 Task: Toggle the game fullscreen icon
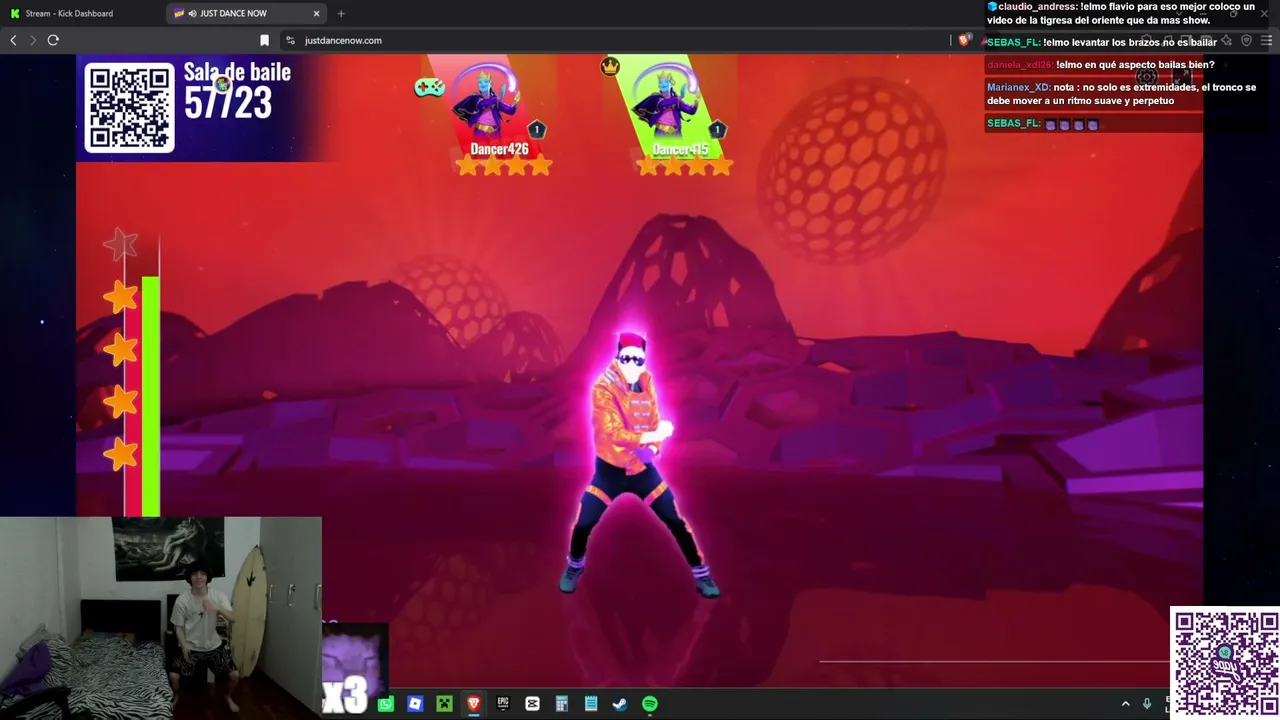1182,76
